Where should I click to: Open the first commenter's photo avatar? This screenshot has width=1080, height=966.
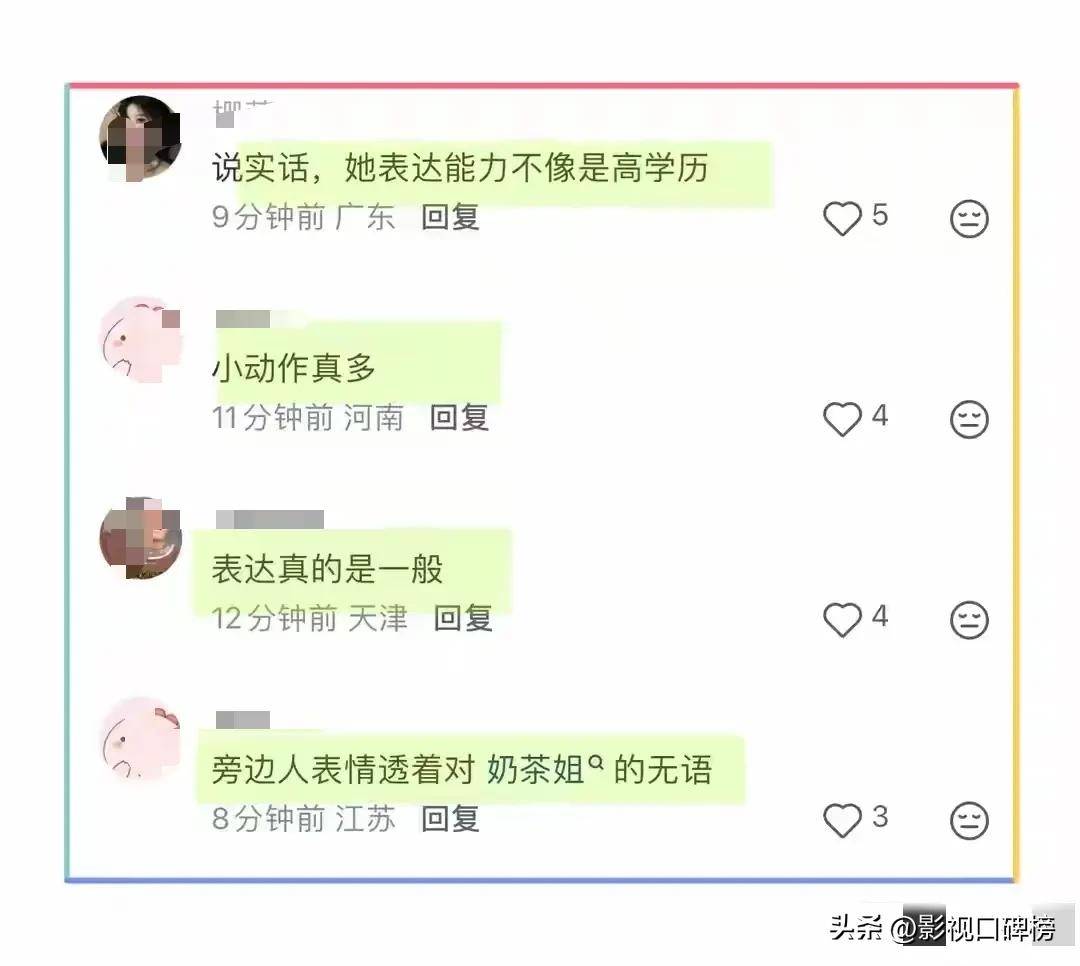click(x=141, y=138)
